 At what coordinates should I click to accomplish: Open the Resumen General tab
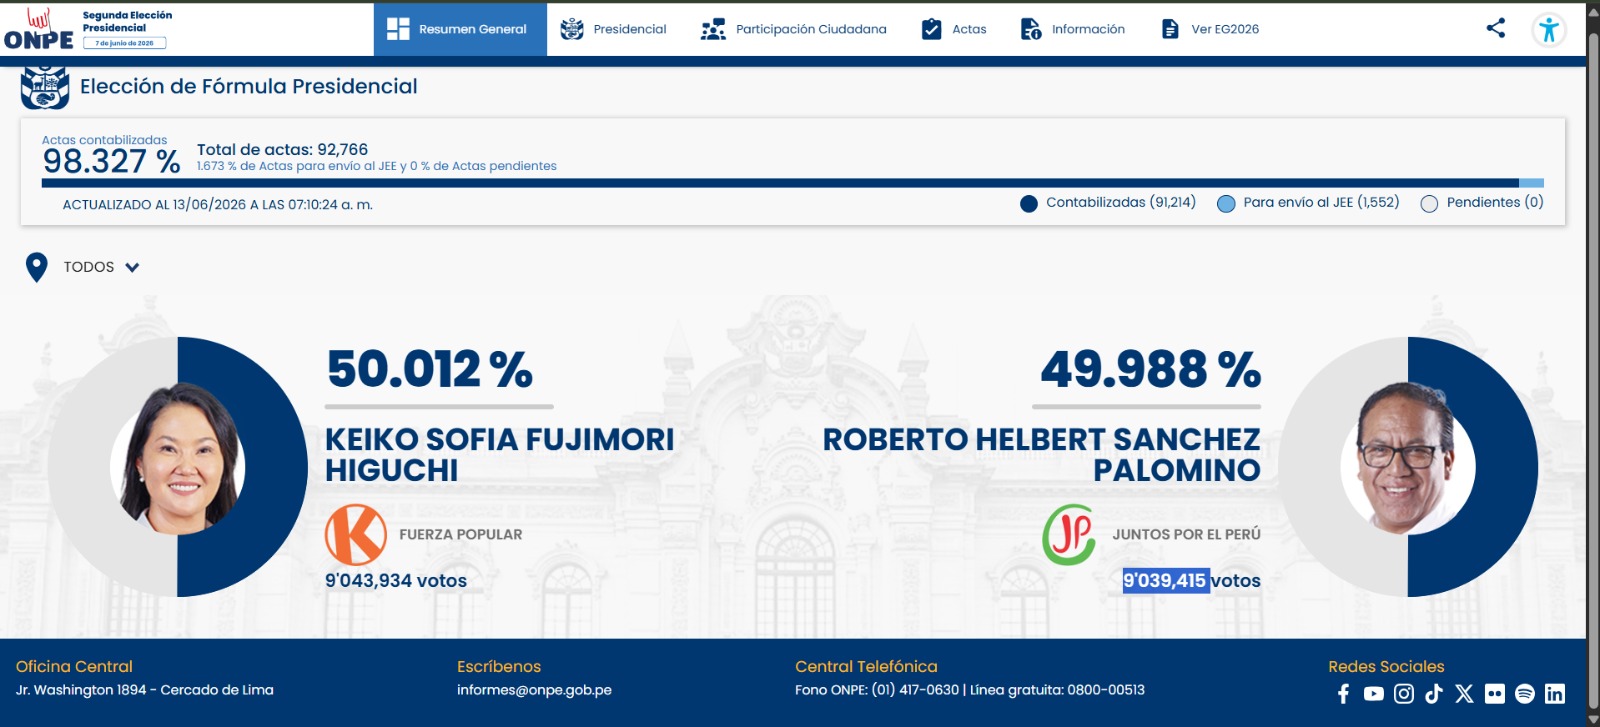(x=460, y=29)
